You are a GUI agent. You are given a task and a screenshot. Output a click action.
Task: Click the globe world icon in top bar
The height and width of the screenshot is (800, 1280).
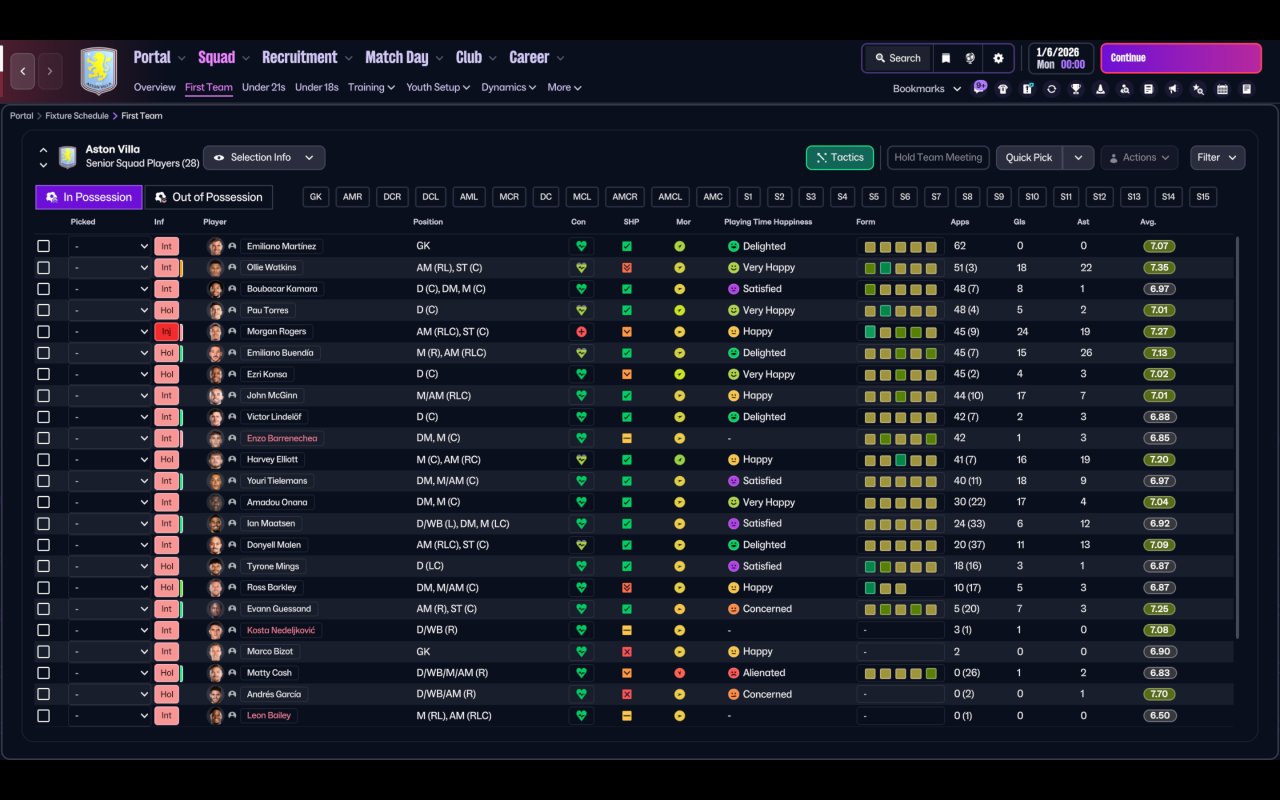point(970,58)
